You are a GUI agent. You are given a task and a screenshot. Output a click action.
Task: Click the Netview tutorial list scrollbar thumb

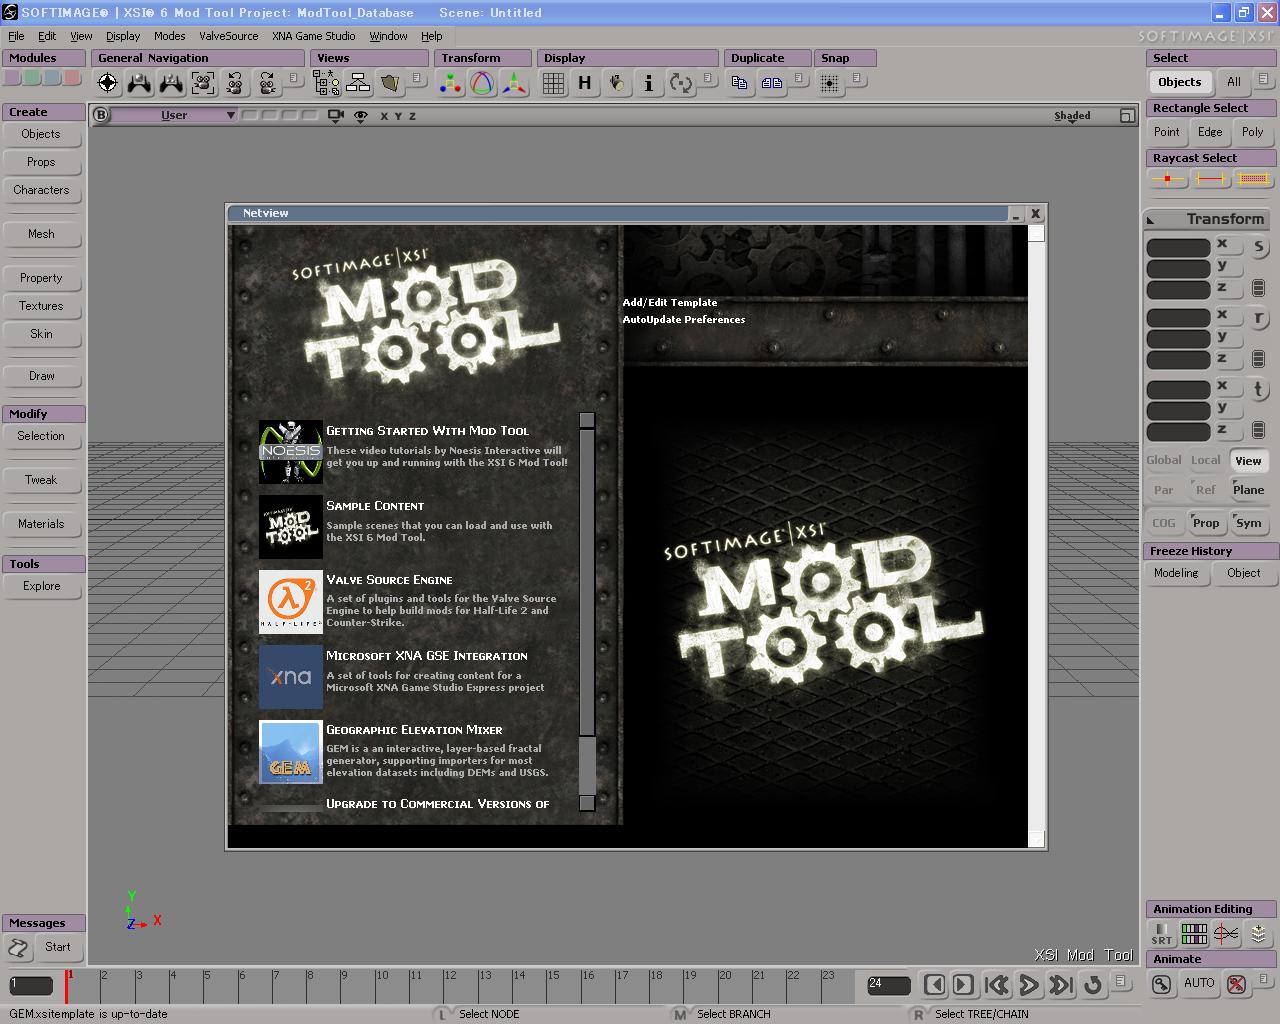(x=587, y=582)
